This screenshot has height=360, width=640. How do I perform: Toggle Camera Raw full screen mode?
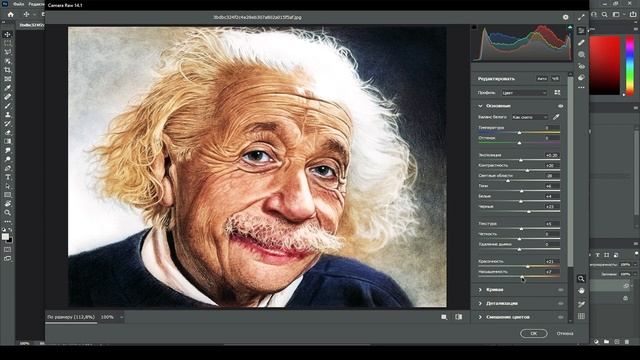point(581,17)
